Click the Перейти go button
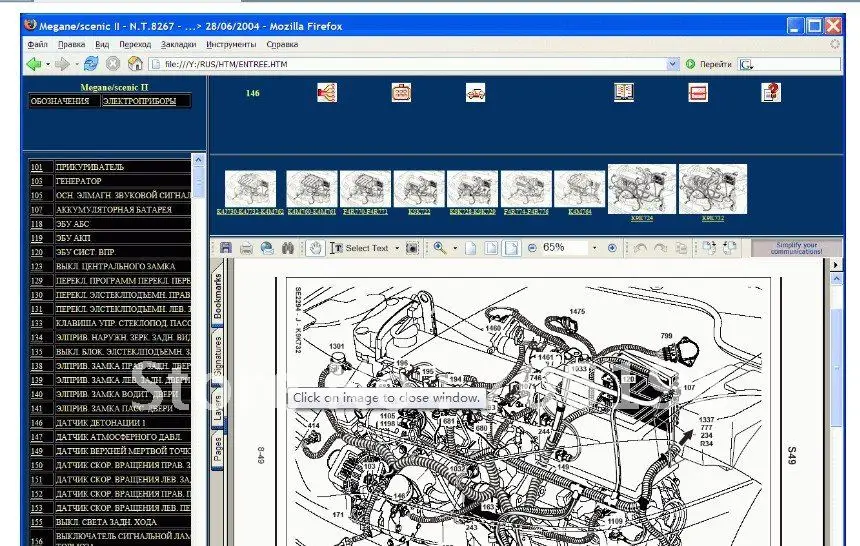This screenshot has height=546, width=860. click(709, 64)
